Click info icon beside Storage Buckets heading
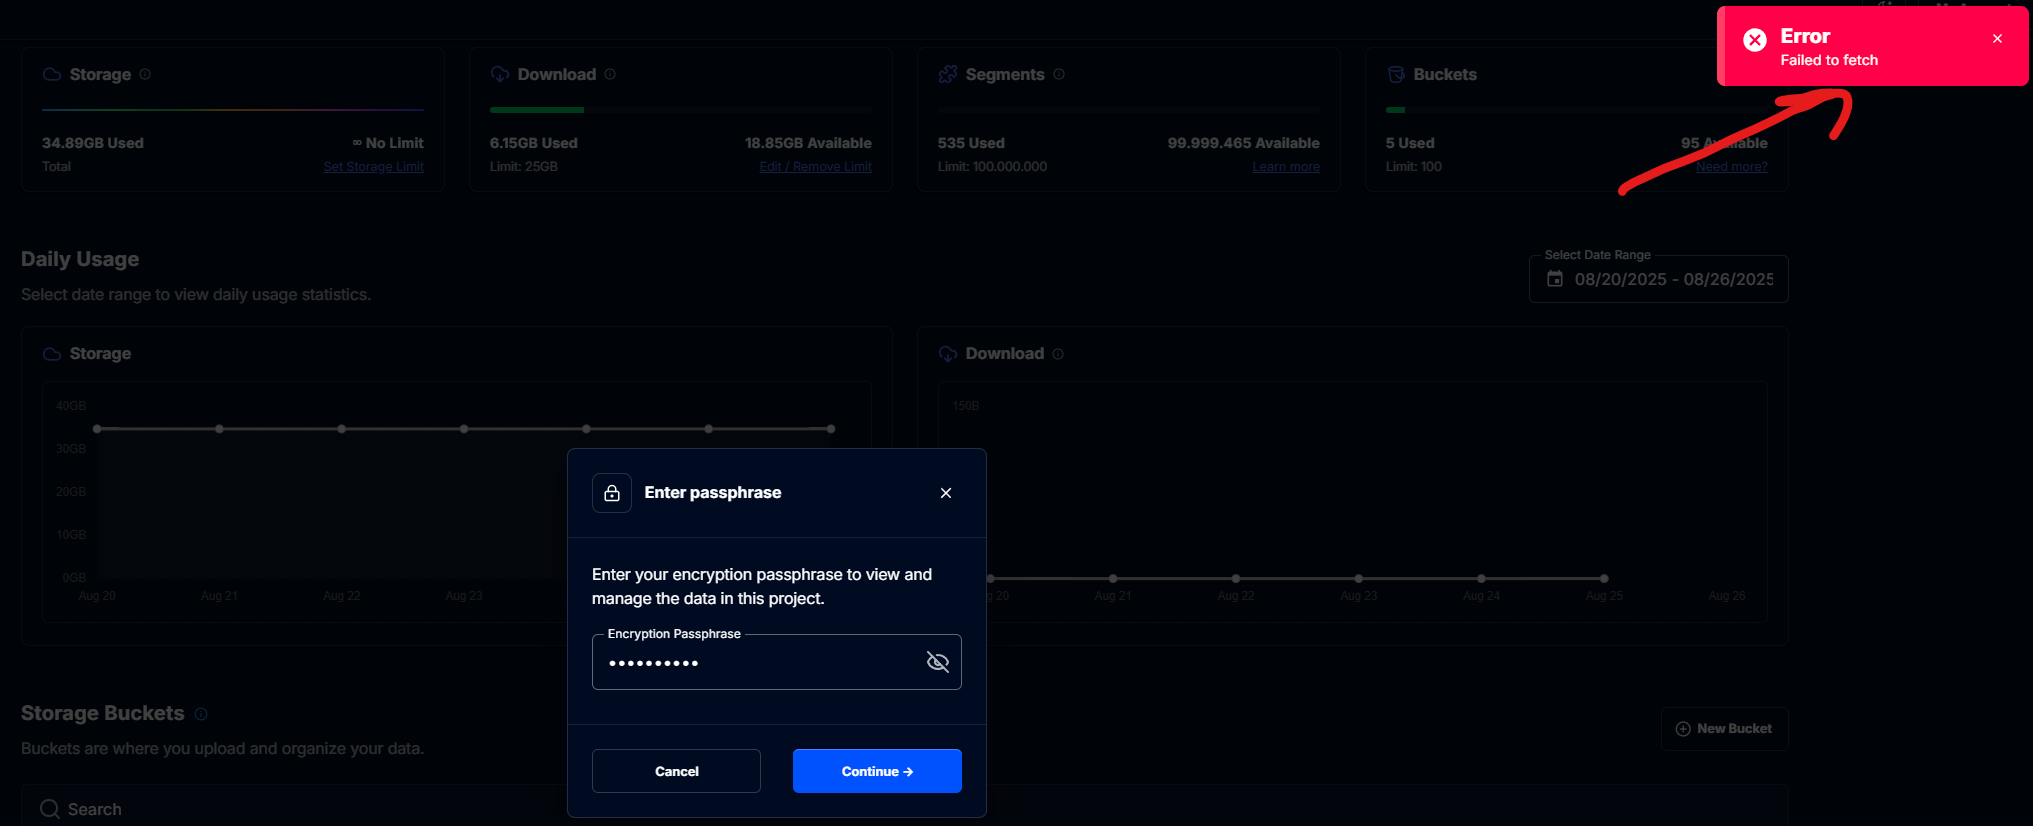The image size is (2033, 826). pos(201,714)
